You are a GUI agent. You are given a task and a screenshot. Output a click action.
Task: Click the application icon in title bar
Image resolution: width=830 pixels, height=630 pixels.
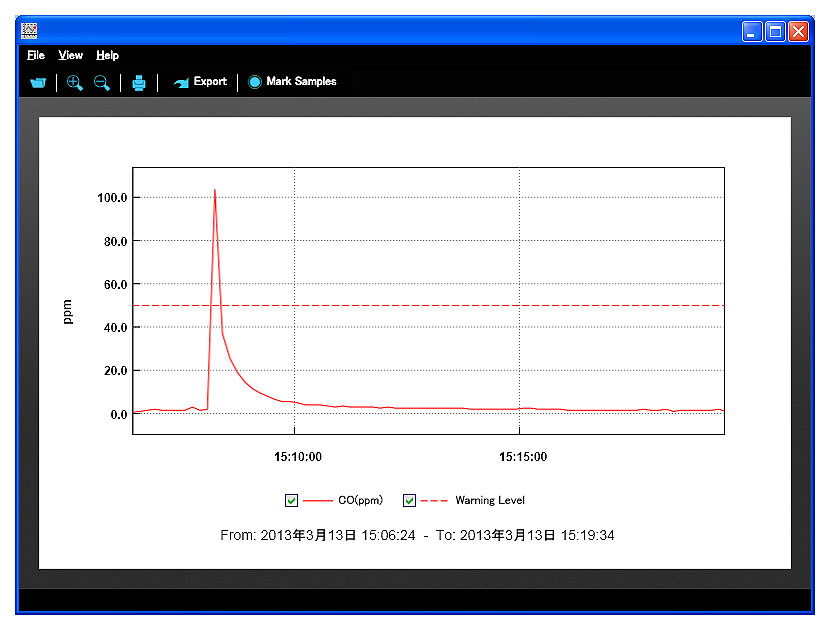click(x=30, y=31)
